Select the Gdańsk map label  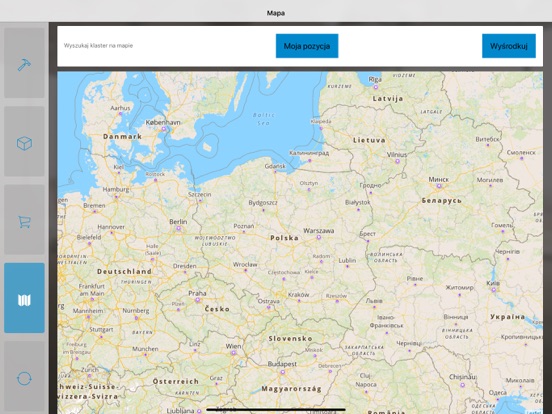coord(275,166)
